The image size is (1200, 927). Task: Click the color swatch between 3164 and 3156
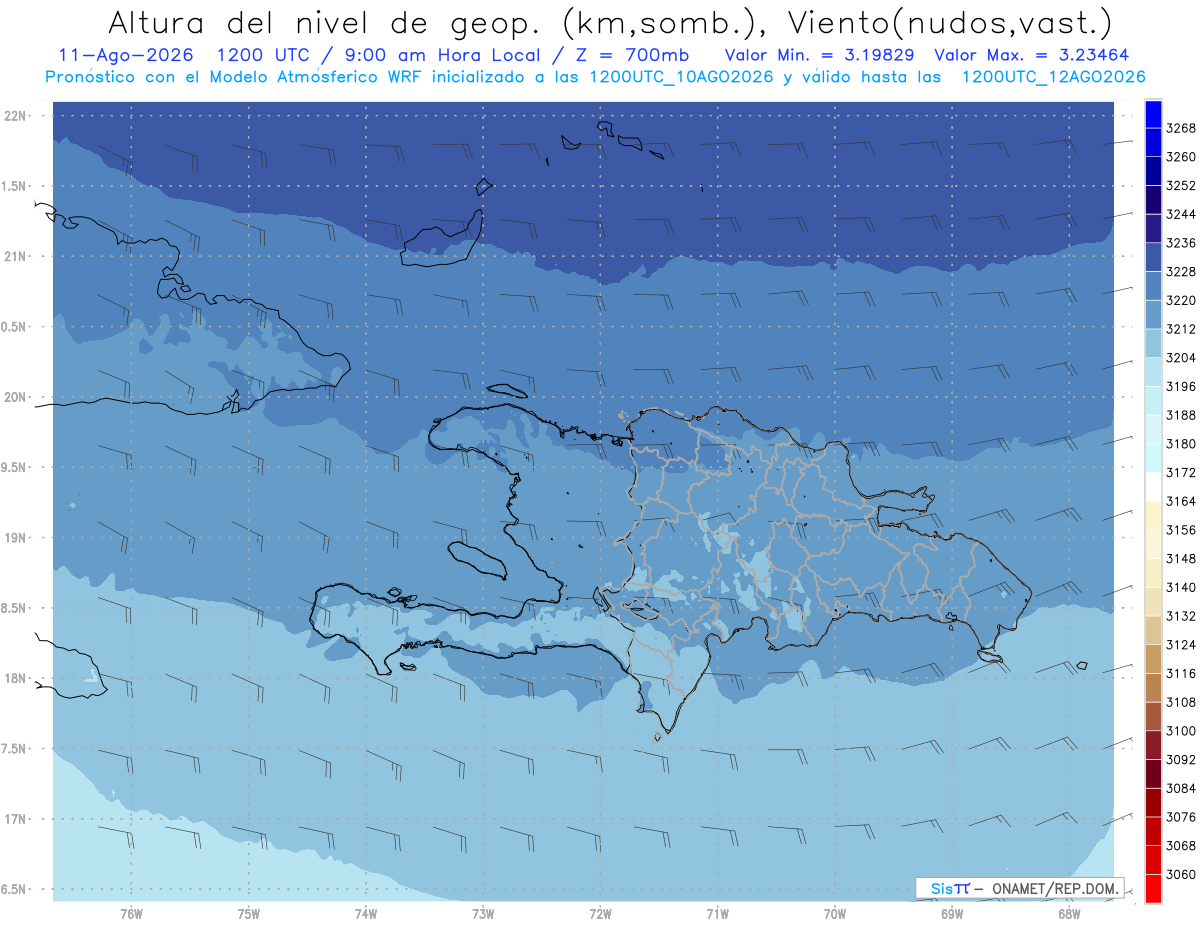click(1153, 515)
